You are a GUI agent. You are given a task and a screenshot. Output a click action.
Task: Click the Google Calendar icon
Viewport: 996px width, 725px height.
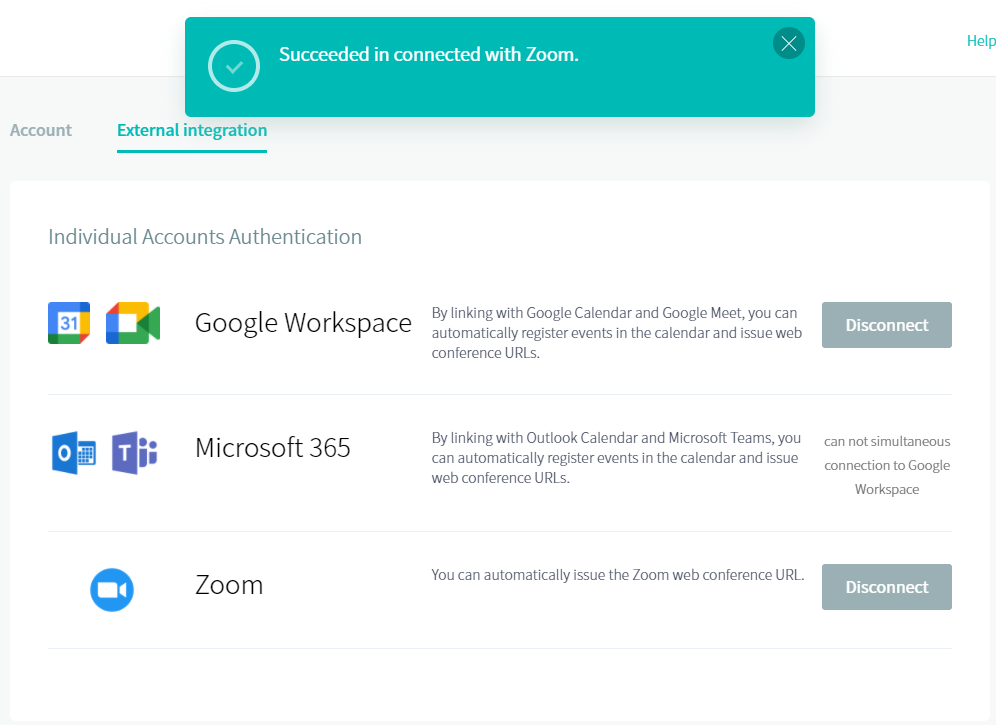click(69, 323)
